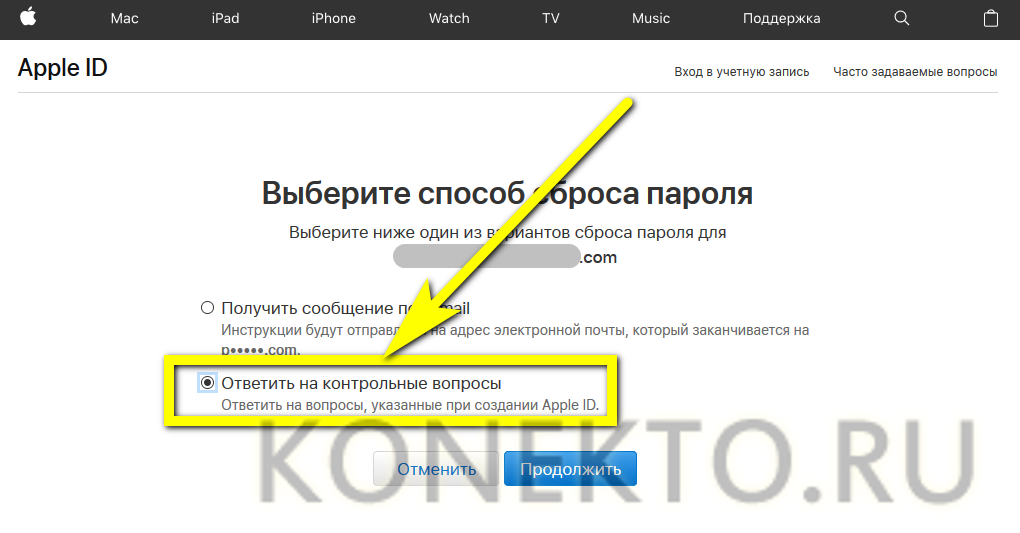Click the Выберите способ сброса пароля heading
The width and height of the screenshot is (1020, 533).
507,193
